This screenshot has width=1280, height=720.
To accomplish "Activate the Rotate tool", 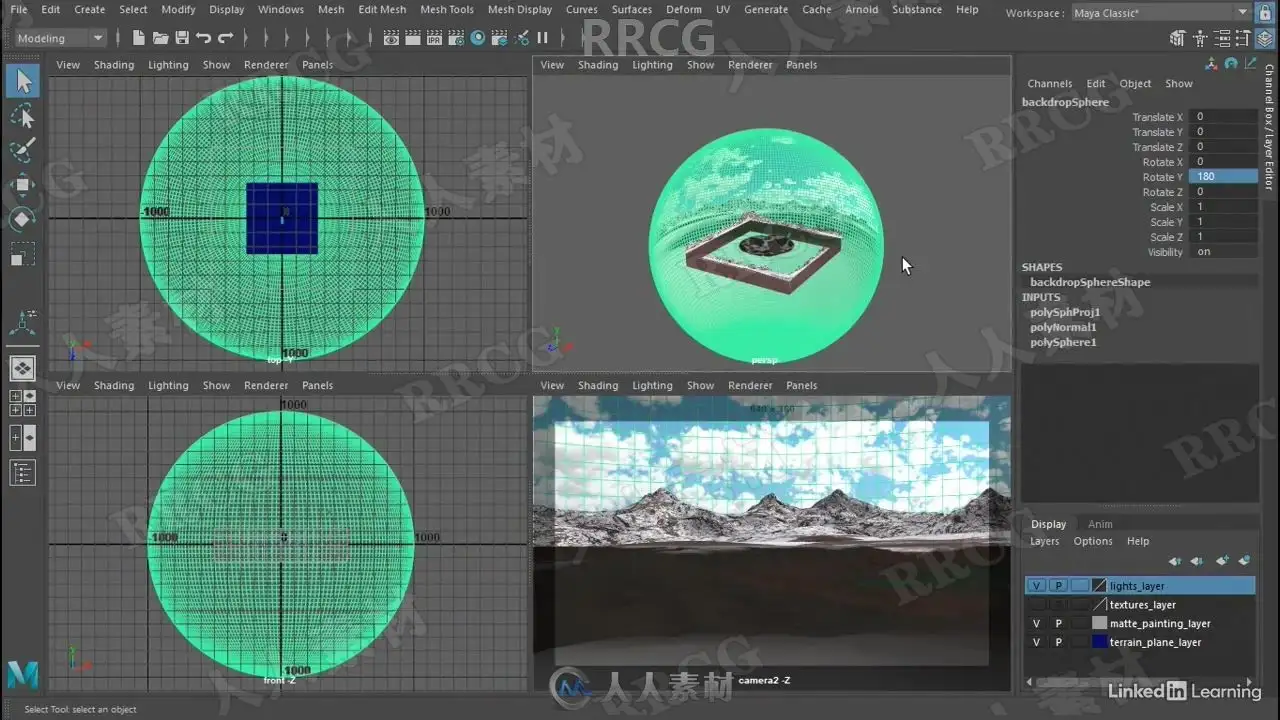I will coord(23,219).
